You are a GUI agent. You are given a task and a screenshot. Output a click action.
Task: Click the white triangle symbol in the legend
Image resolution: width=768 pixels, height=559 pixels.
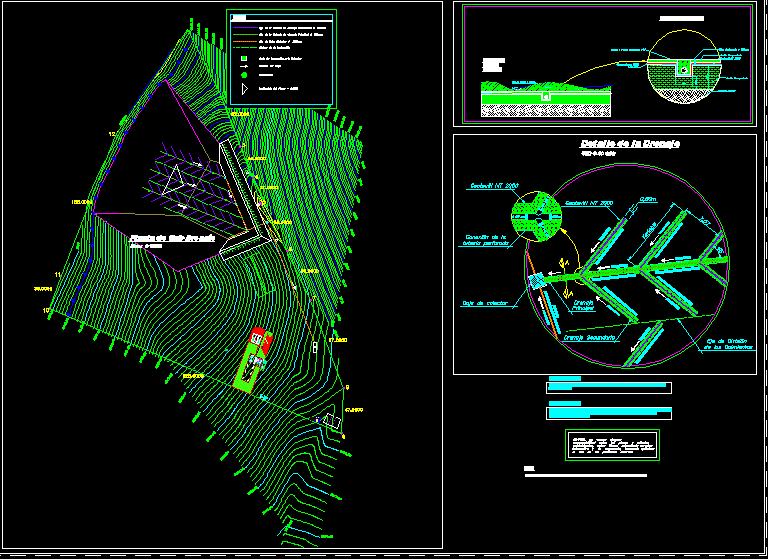(x=245, y=89)
